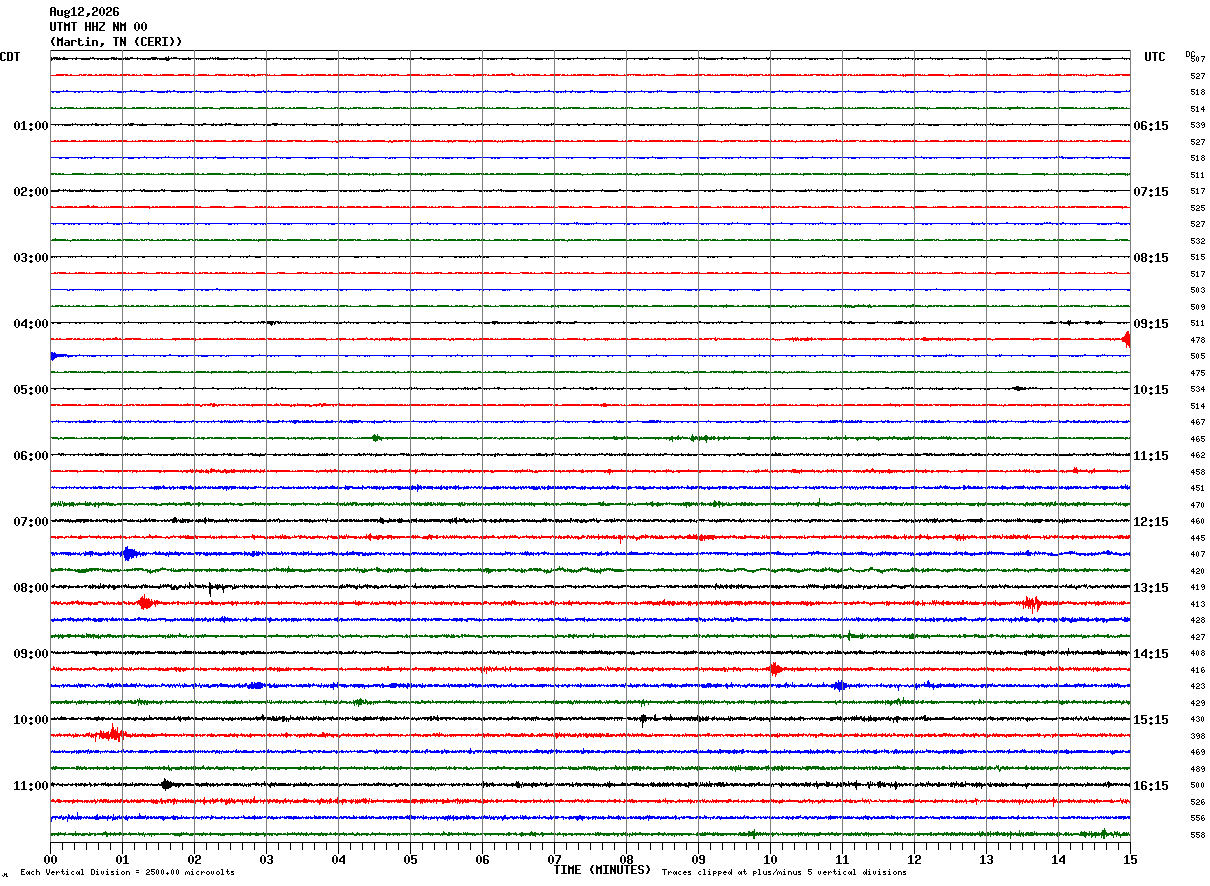Click the red seismic burst near 09:15 UTC
This screenshot has width=1210, height=886.
coord(1126,339)
